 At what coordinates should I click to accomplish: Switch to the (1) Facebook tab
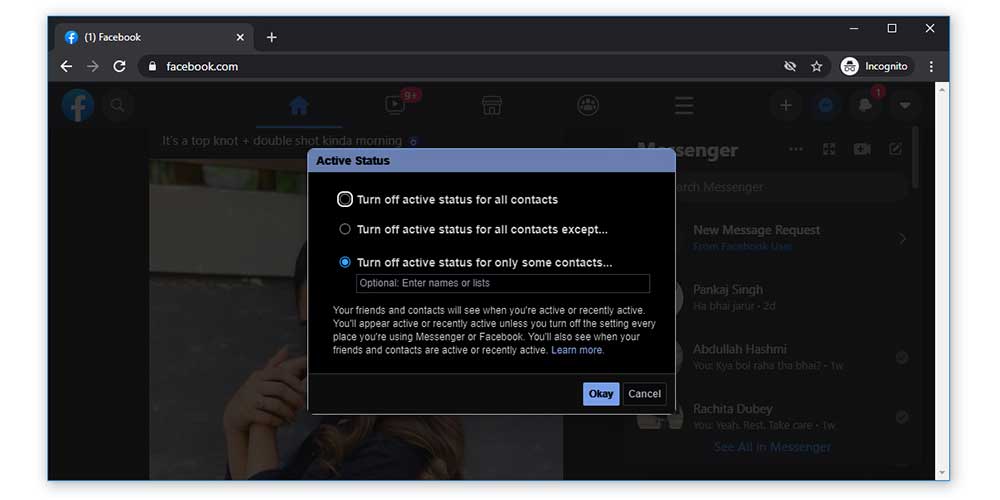153,37
